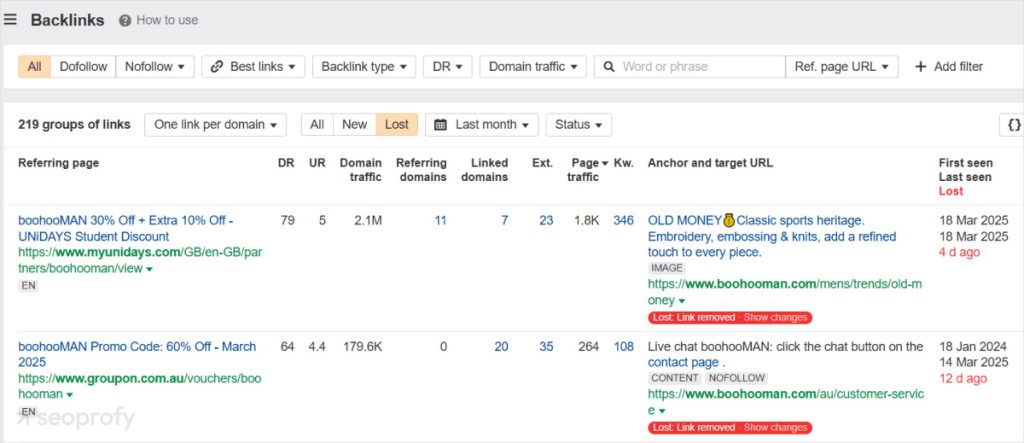The image size is (1024, 443).
Task: Click the magnifier icon in search box
Action: point(609,67)
